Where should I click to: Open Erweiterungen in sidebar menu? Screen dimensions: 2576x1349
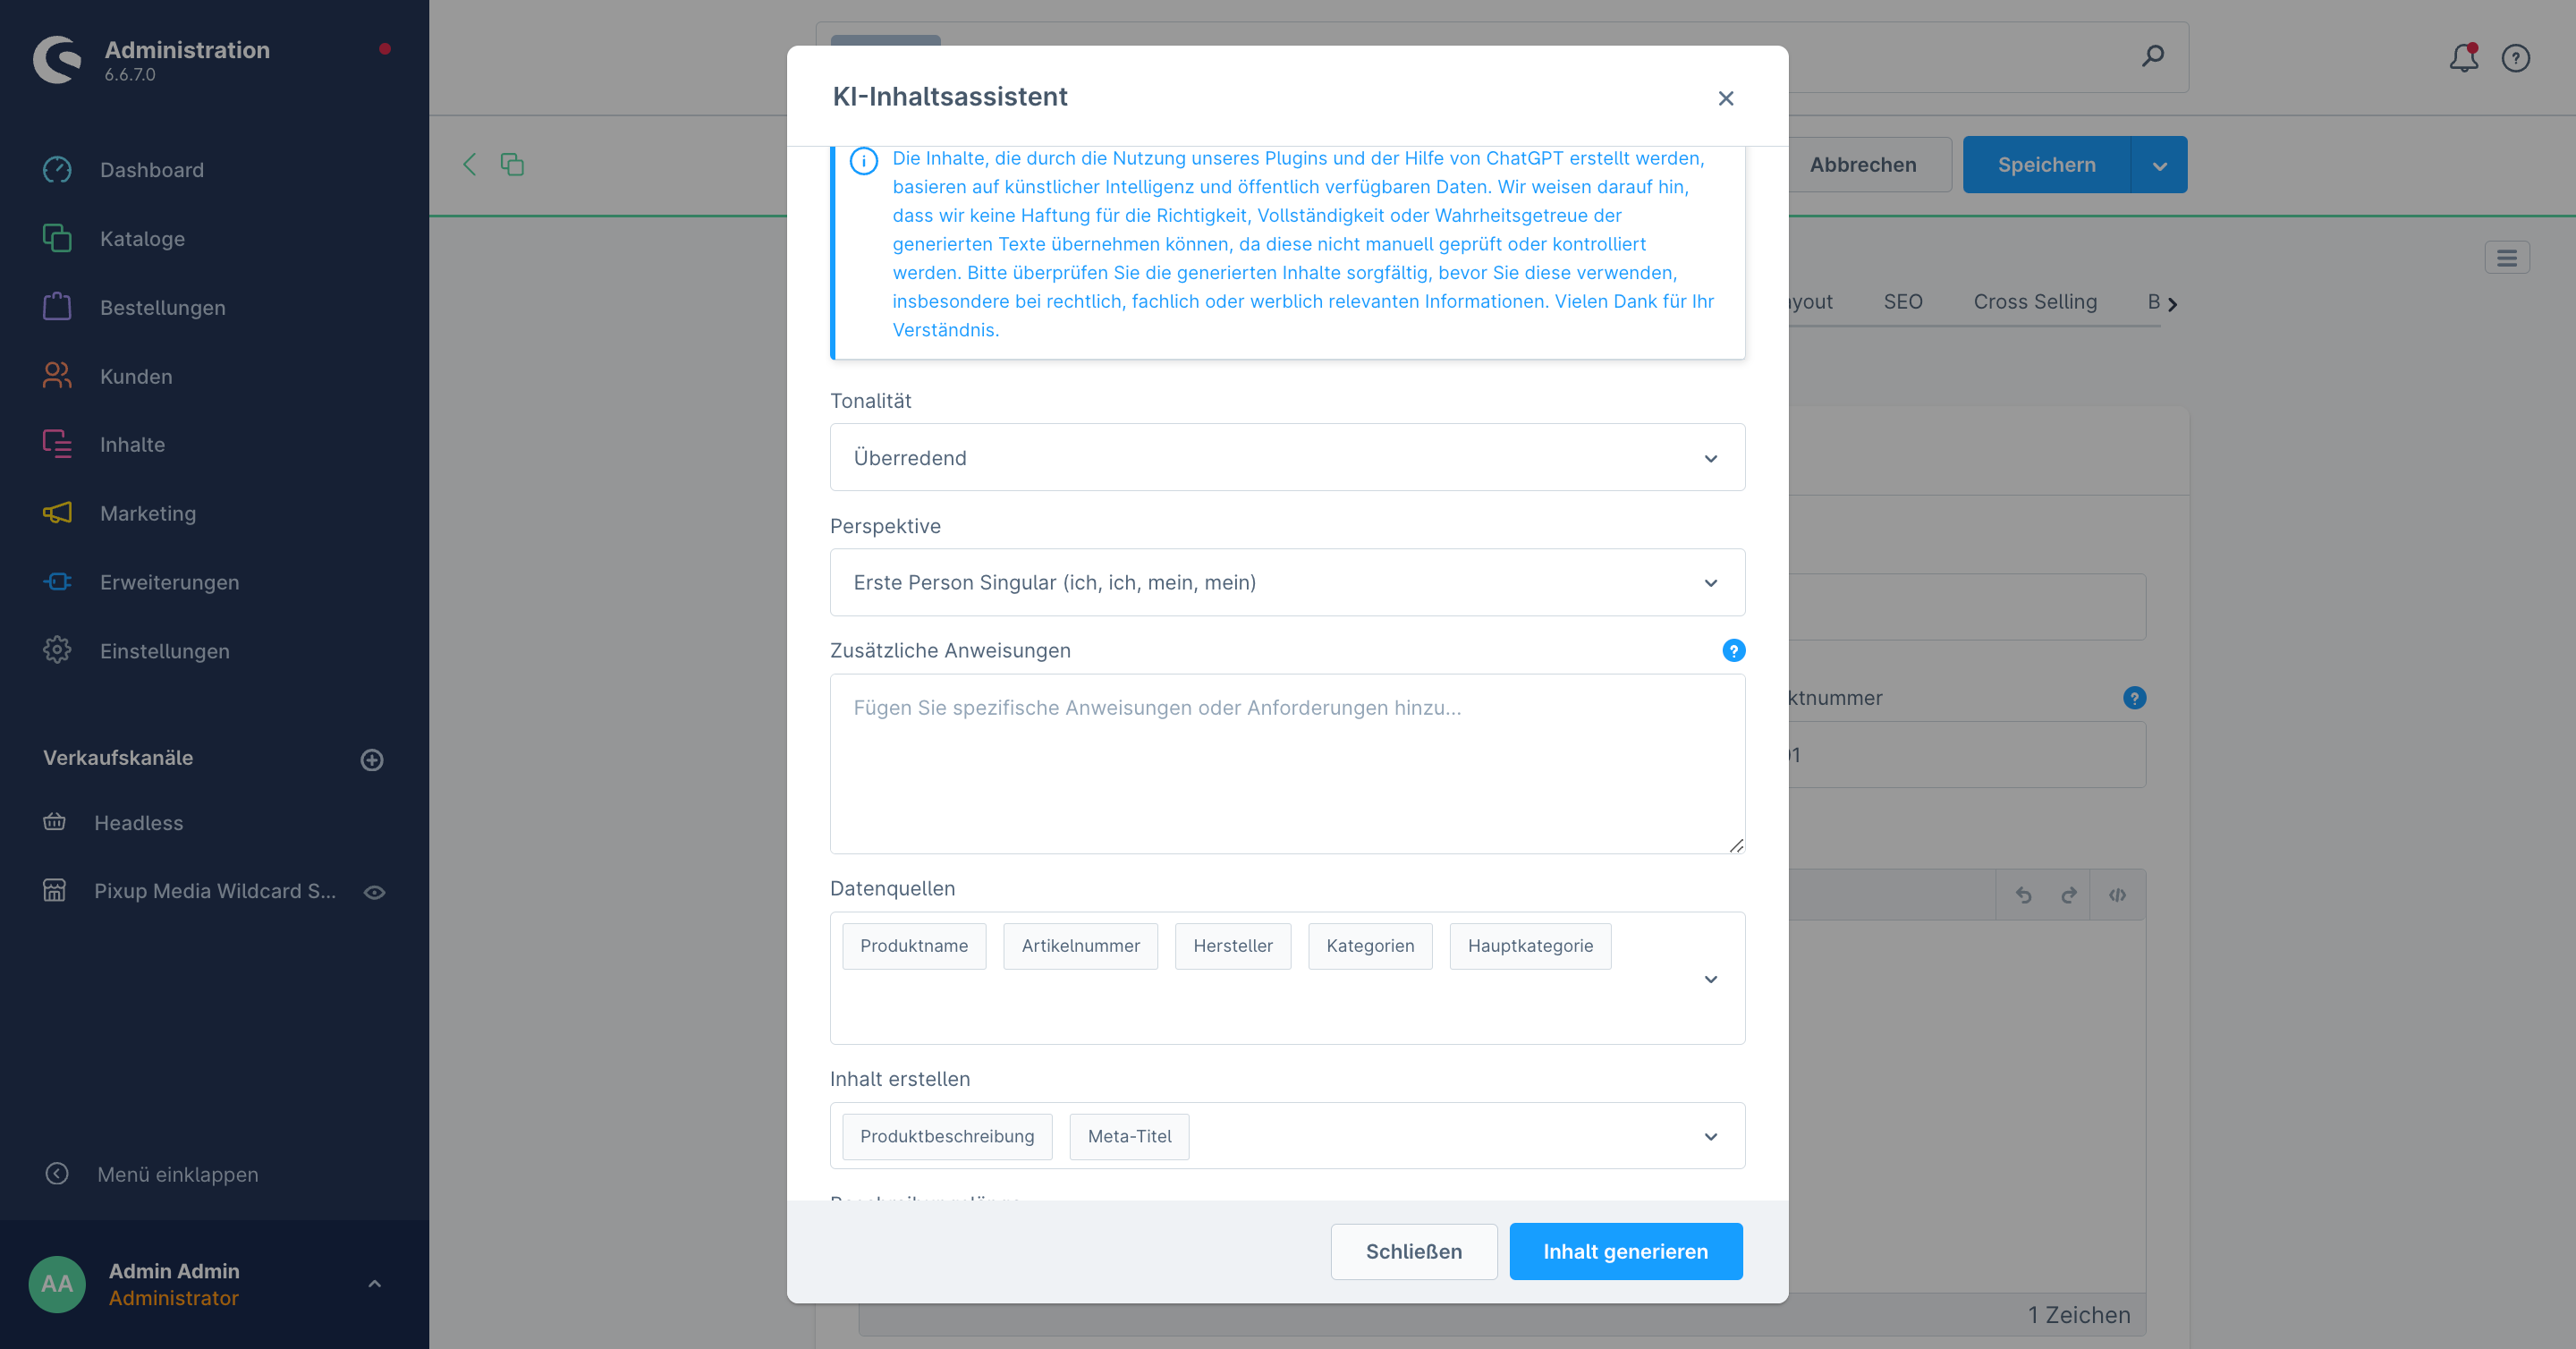(x=169, y=582)
